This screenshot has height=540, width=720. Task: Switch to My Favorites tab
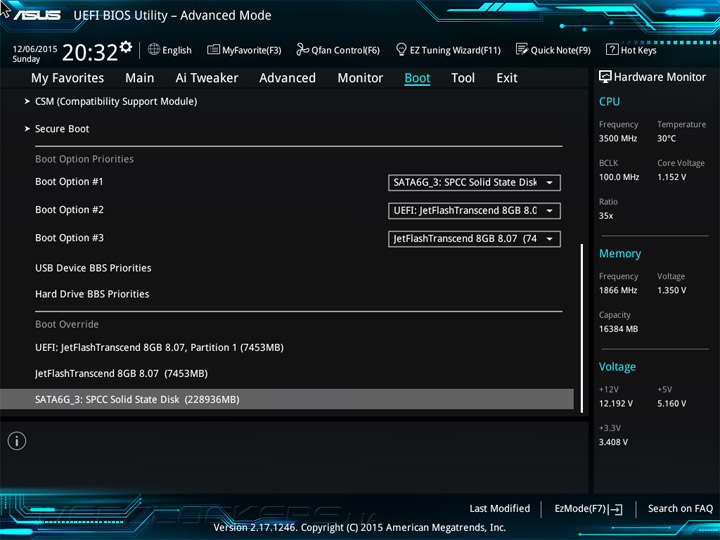[68, 78]
